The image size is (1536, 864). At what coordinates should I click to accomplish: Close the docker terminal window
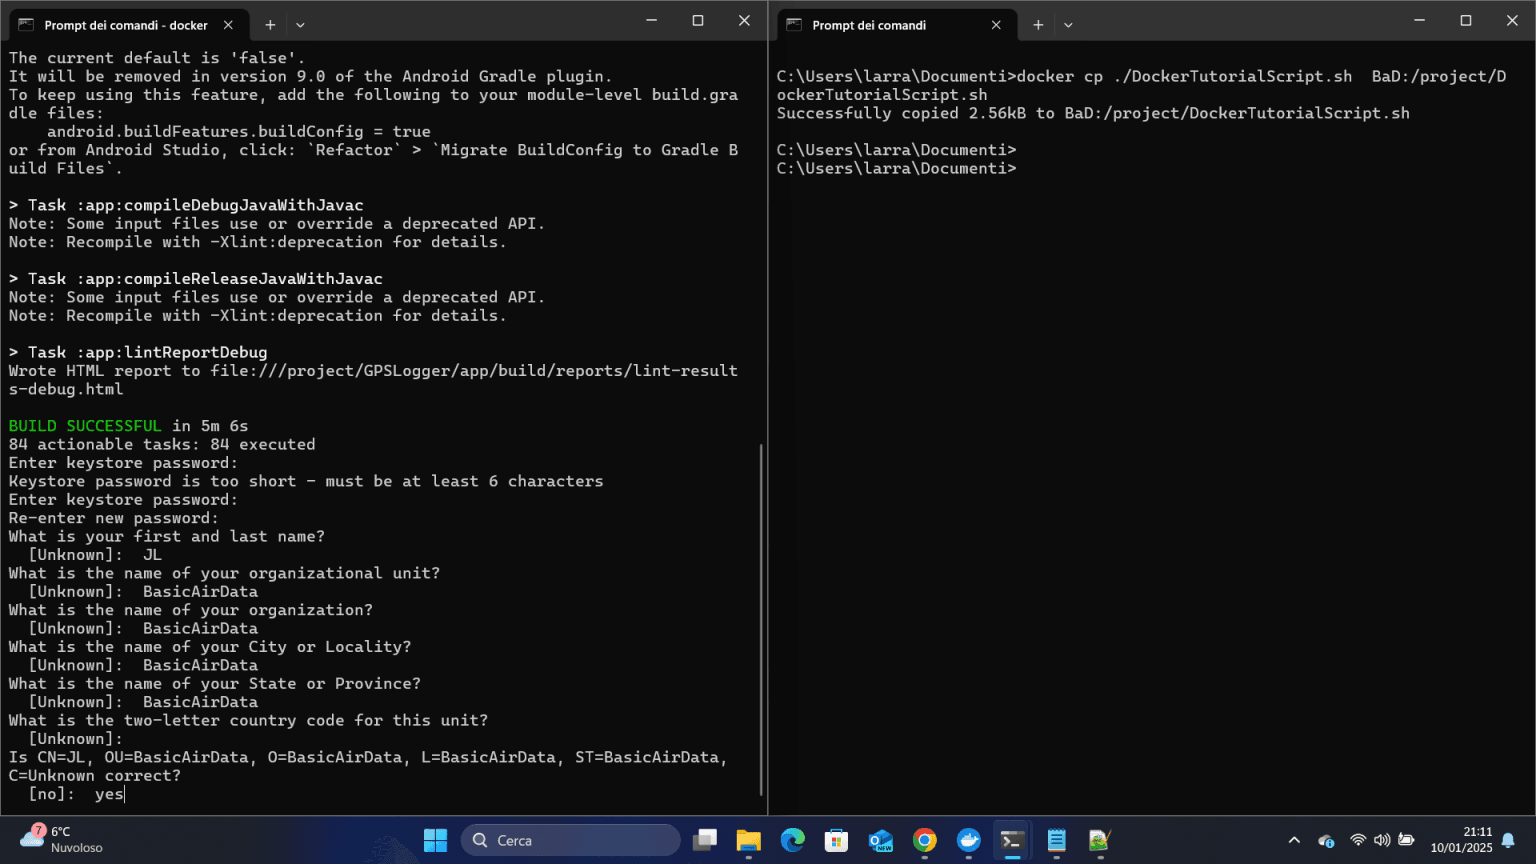pos(744,21)
